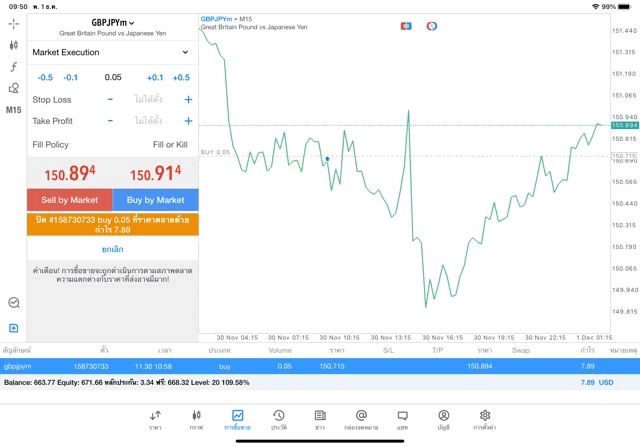640x447 pixels.
Task: Click the red-blue circular icon on chart
Action: 432,26
